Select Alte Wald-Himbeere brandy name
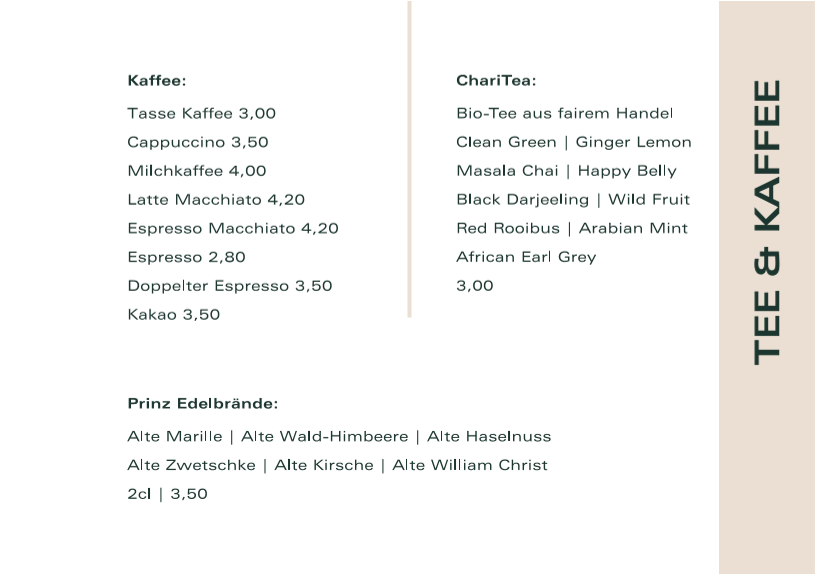816x574 pixels. point(324,436)
